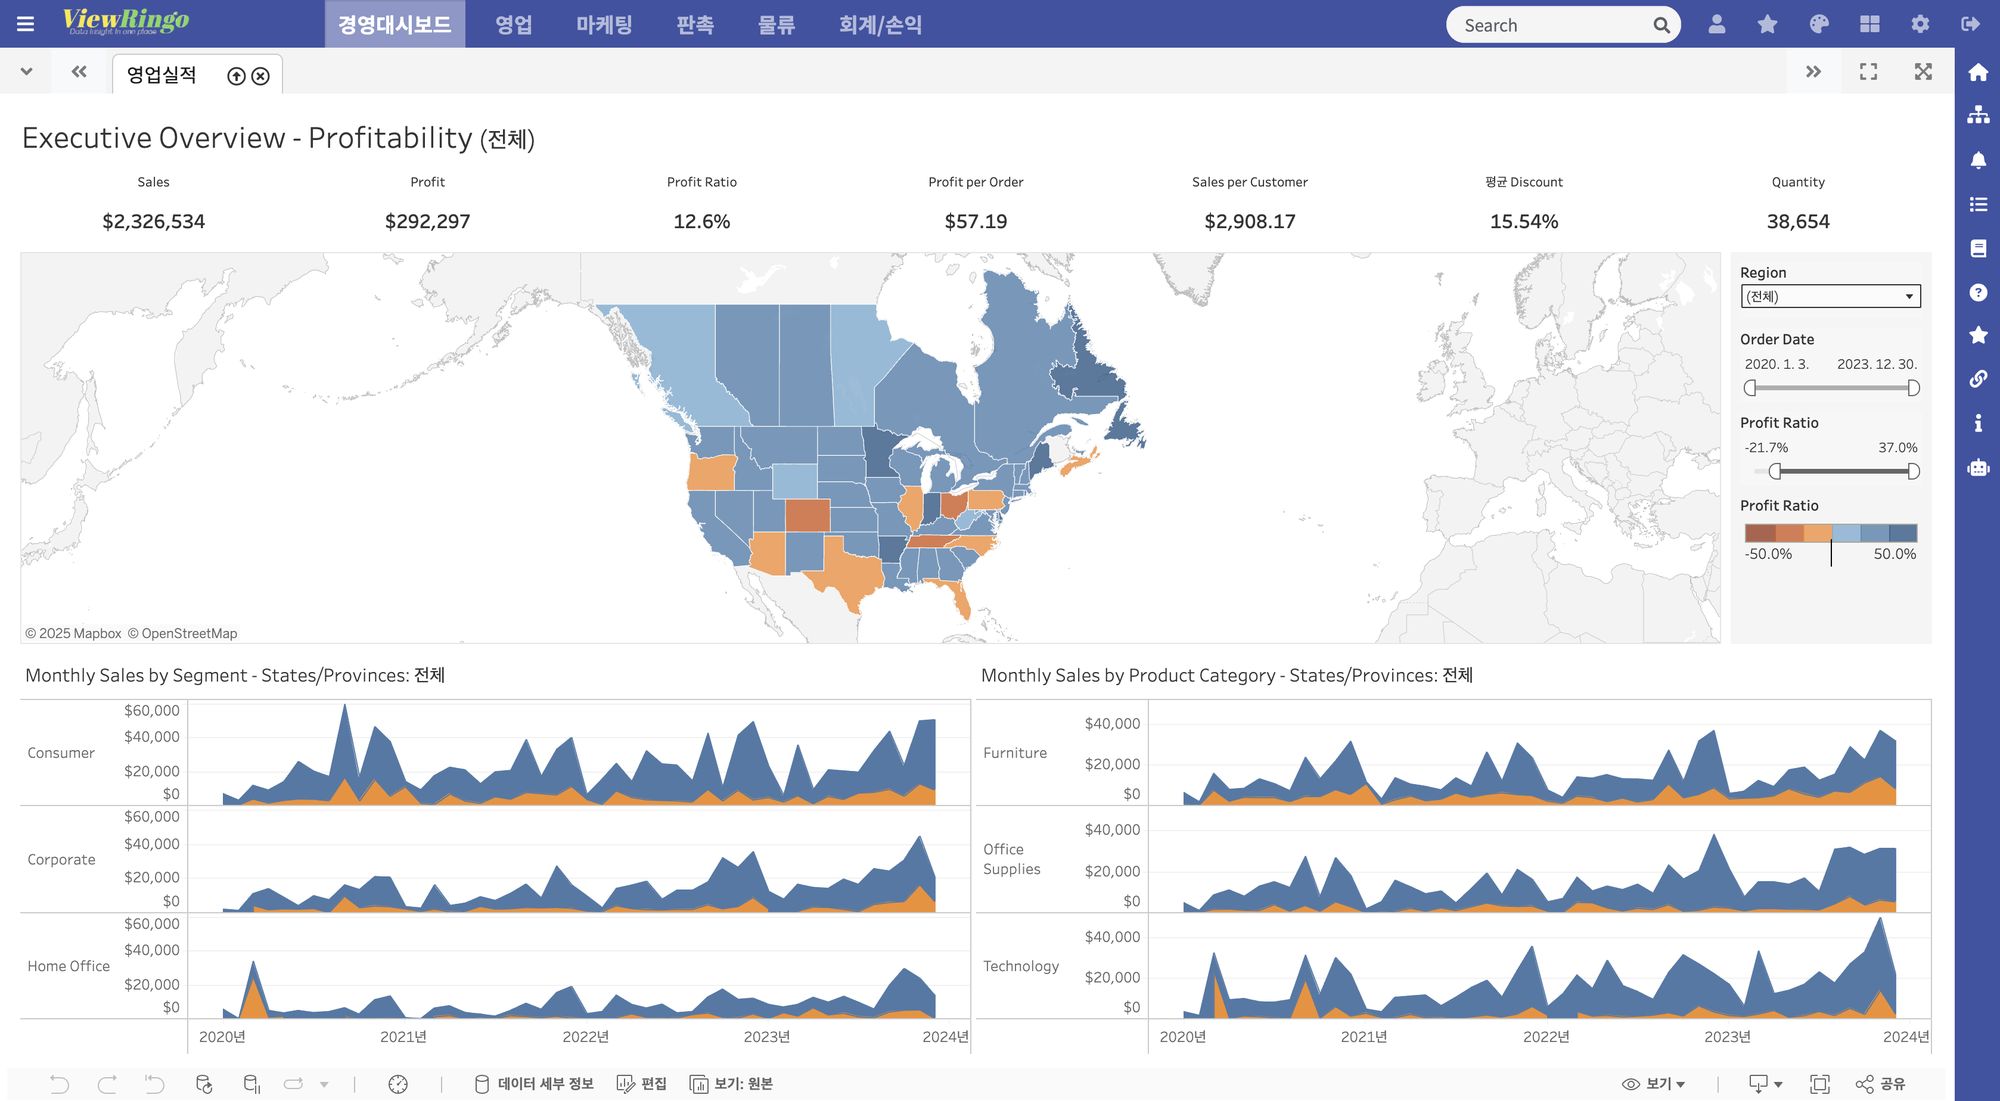Select the 영업실적 tab
Viewport: 2000px width, 1101px height.
tap(162, 75)
